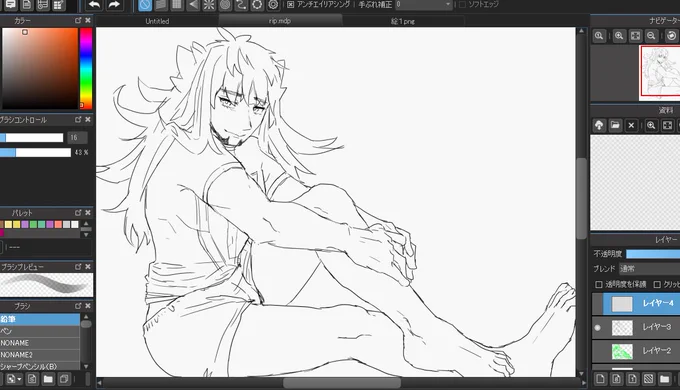The width and height of the screenshot is (680, 390).
Task: Click the Navigator 100% zoom icon
Action: [x=599, y=36]
